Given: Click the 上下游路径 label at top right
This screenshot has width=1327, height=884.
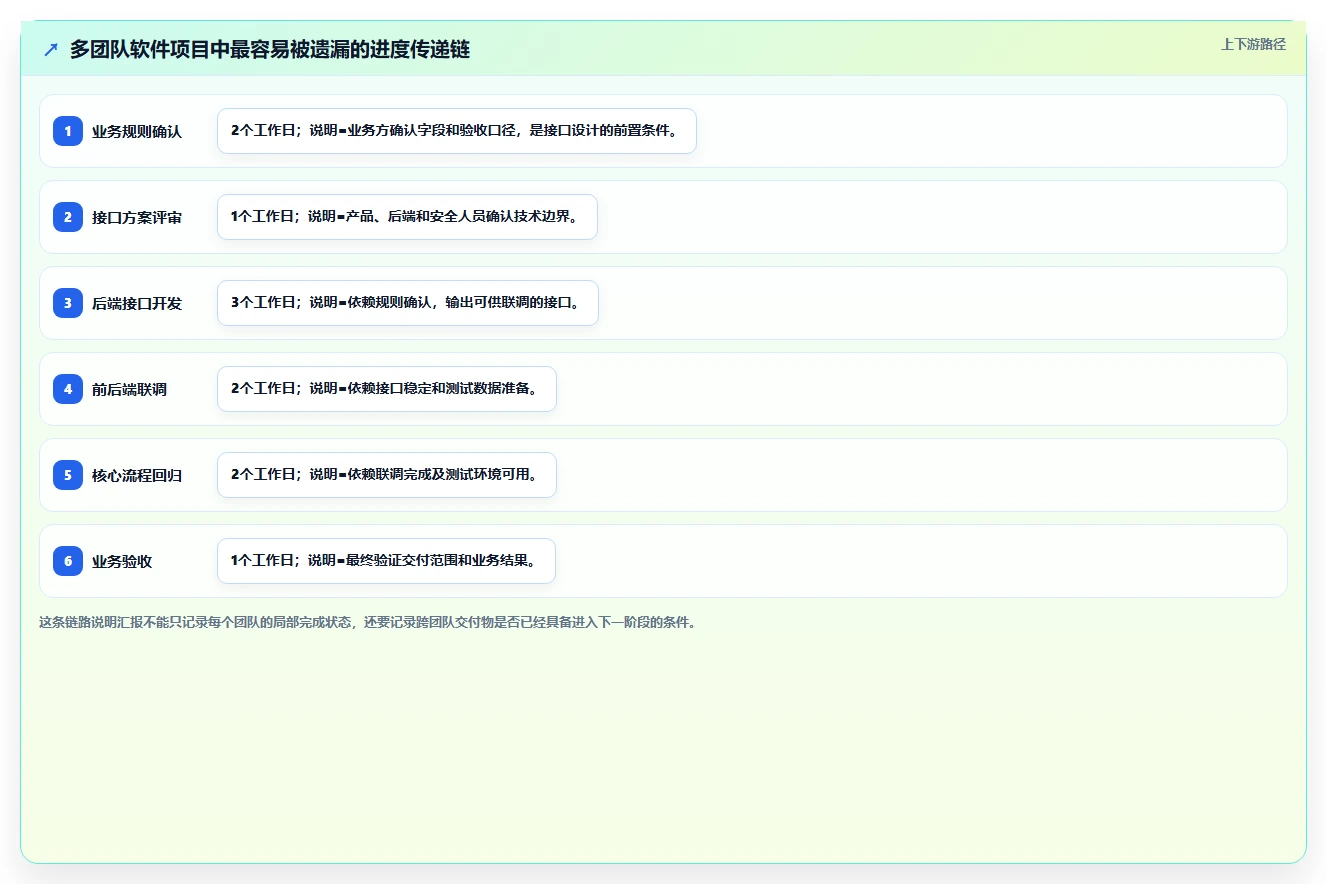Looking at the screenshot, I should coord(1253,45).
